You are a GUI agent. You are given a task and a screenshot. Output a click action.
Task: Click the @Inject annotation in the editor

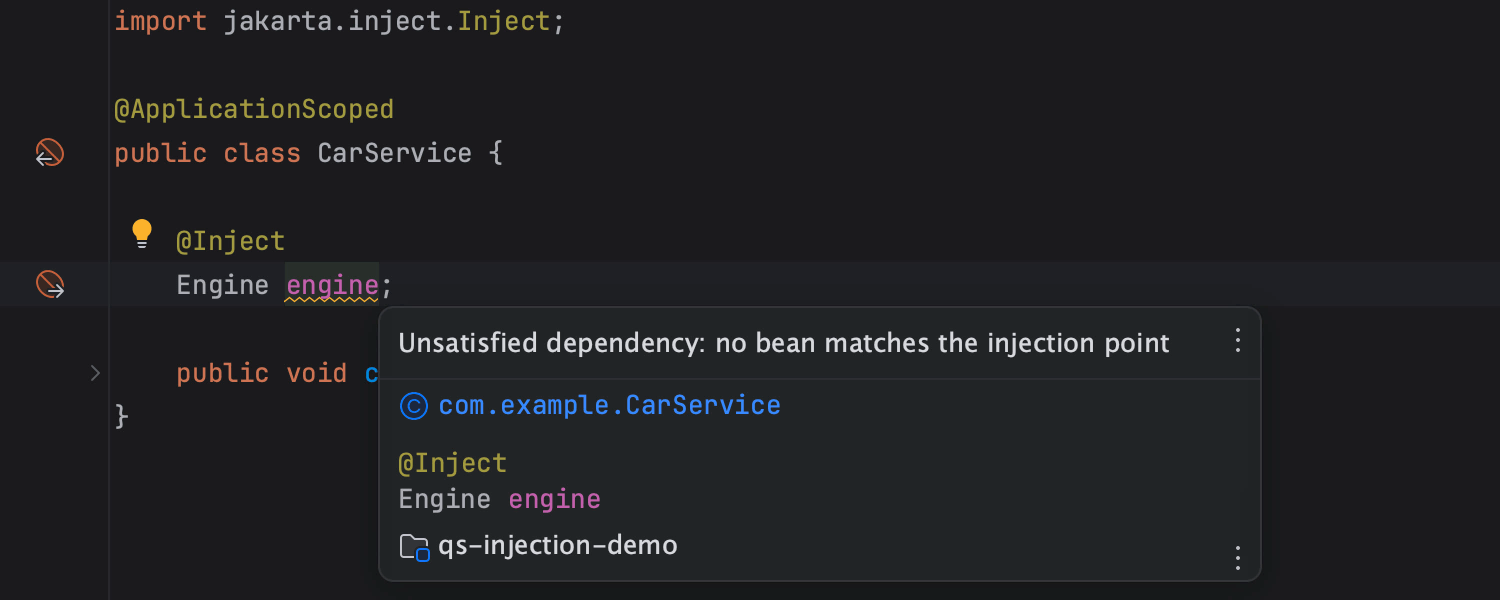pos(230,241)
